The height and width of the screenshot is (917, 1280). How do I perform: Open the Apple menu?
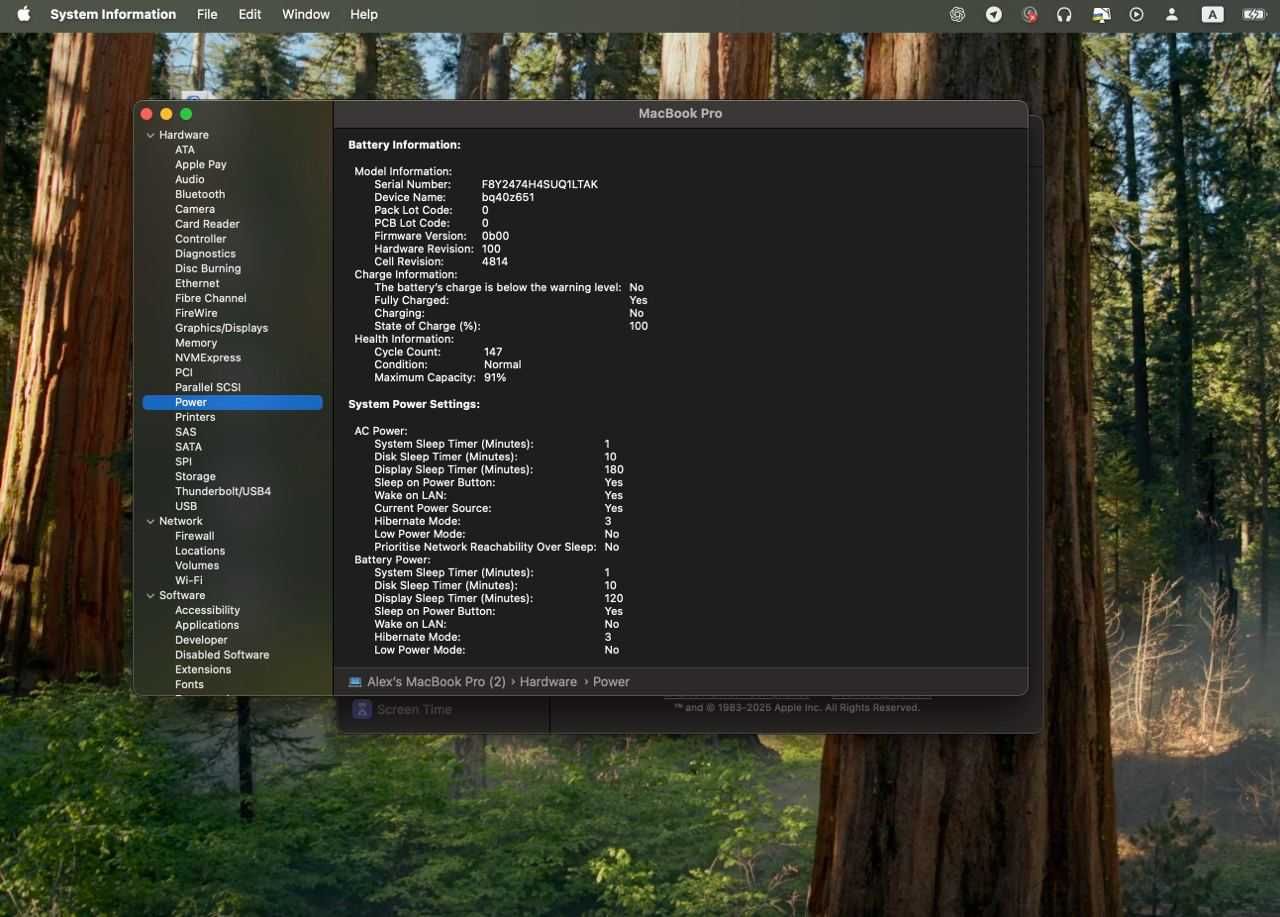[x=24, y=14]
